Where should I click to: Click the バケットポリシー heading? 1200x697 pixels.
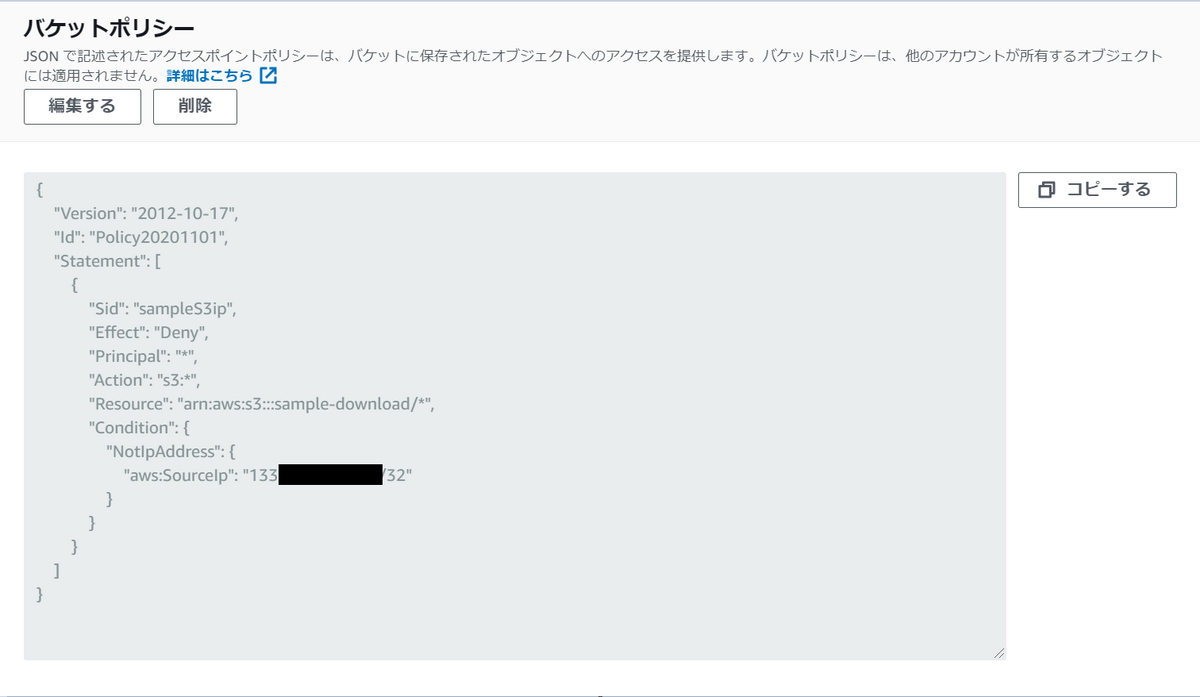point(109,27)
